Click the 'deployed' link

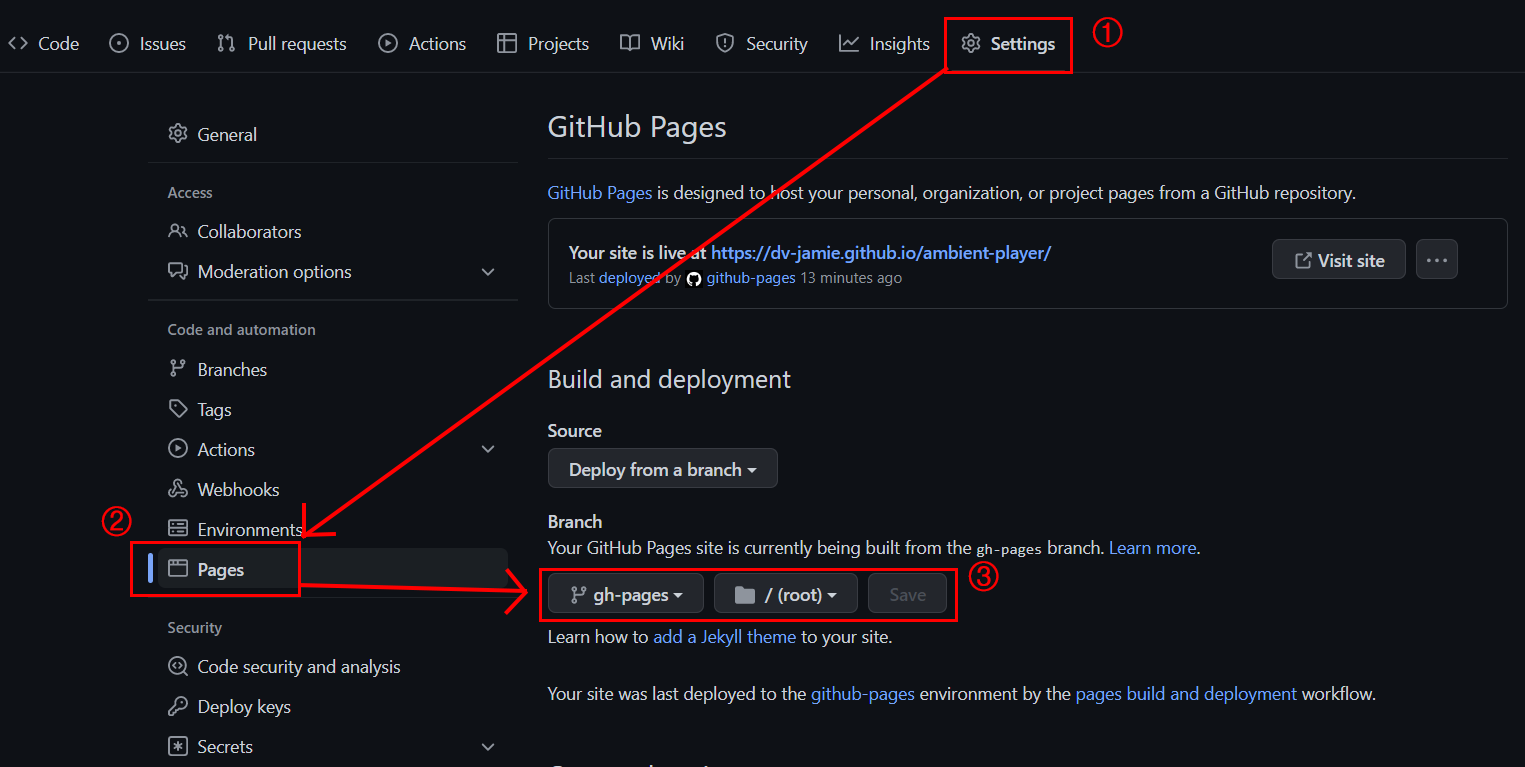coord(629,278)
